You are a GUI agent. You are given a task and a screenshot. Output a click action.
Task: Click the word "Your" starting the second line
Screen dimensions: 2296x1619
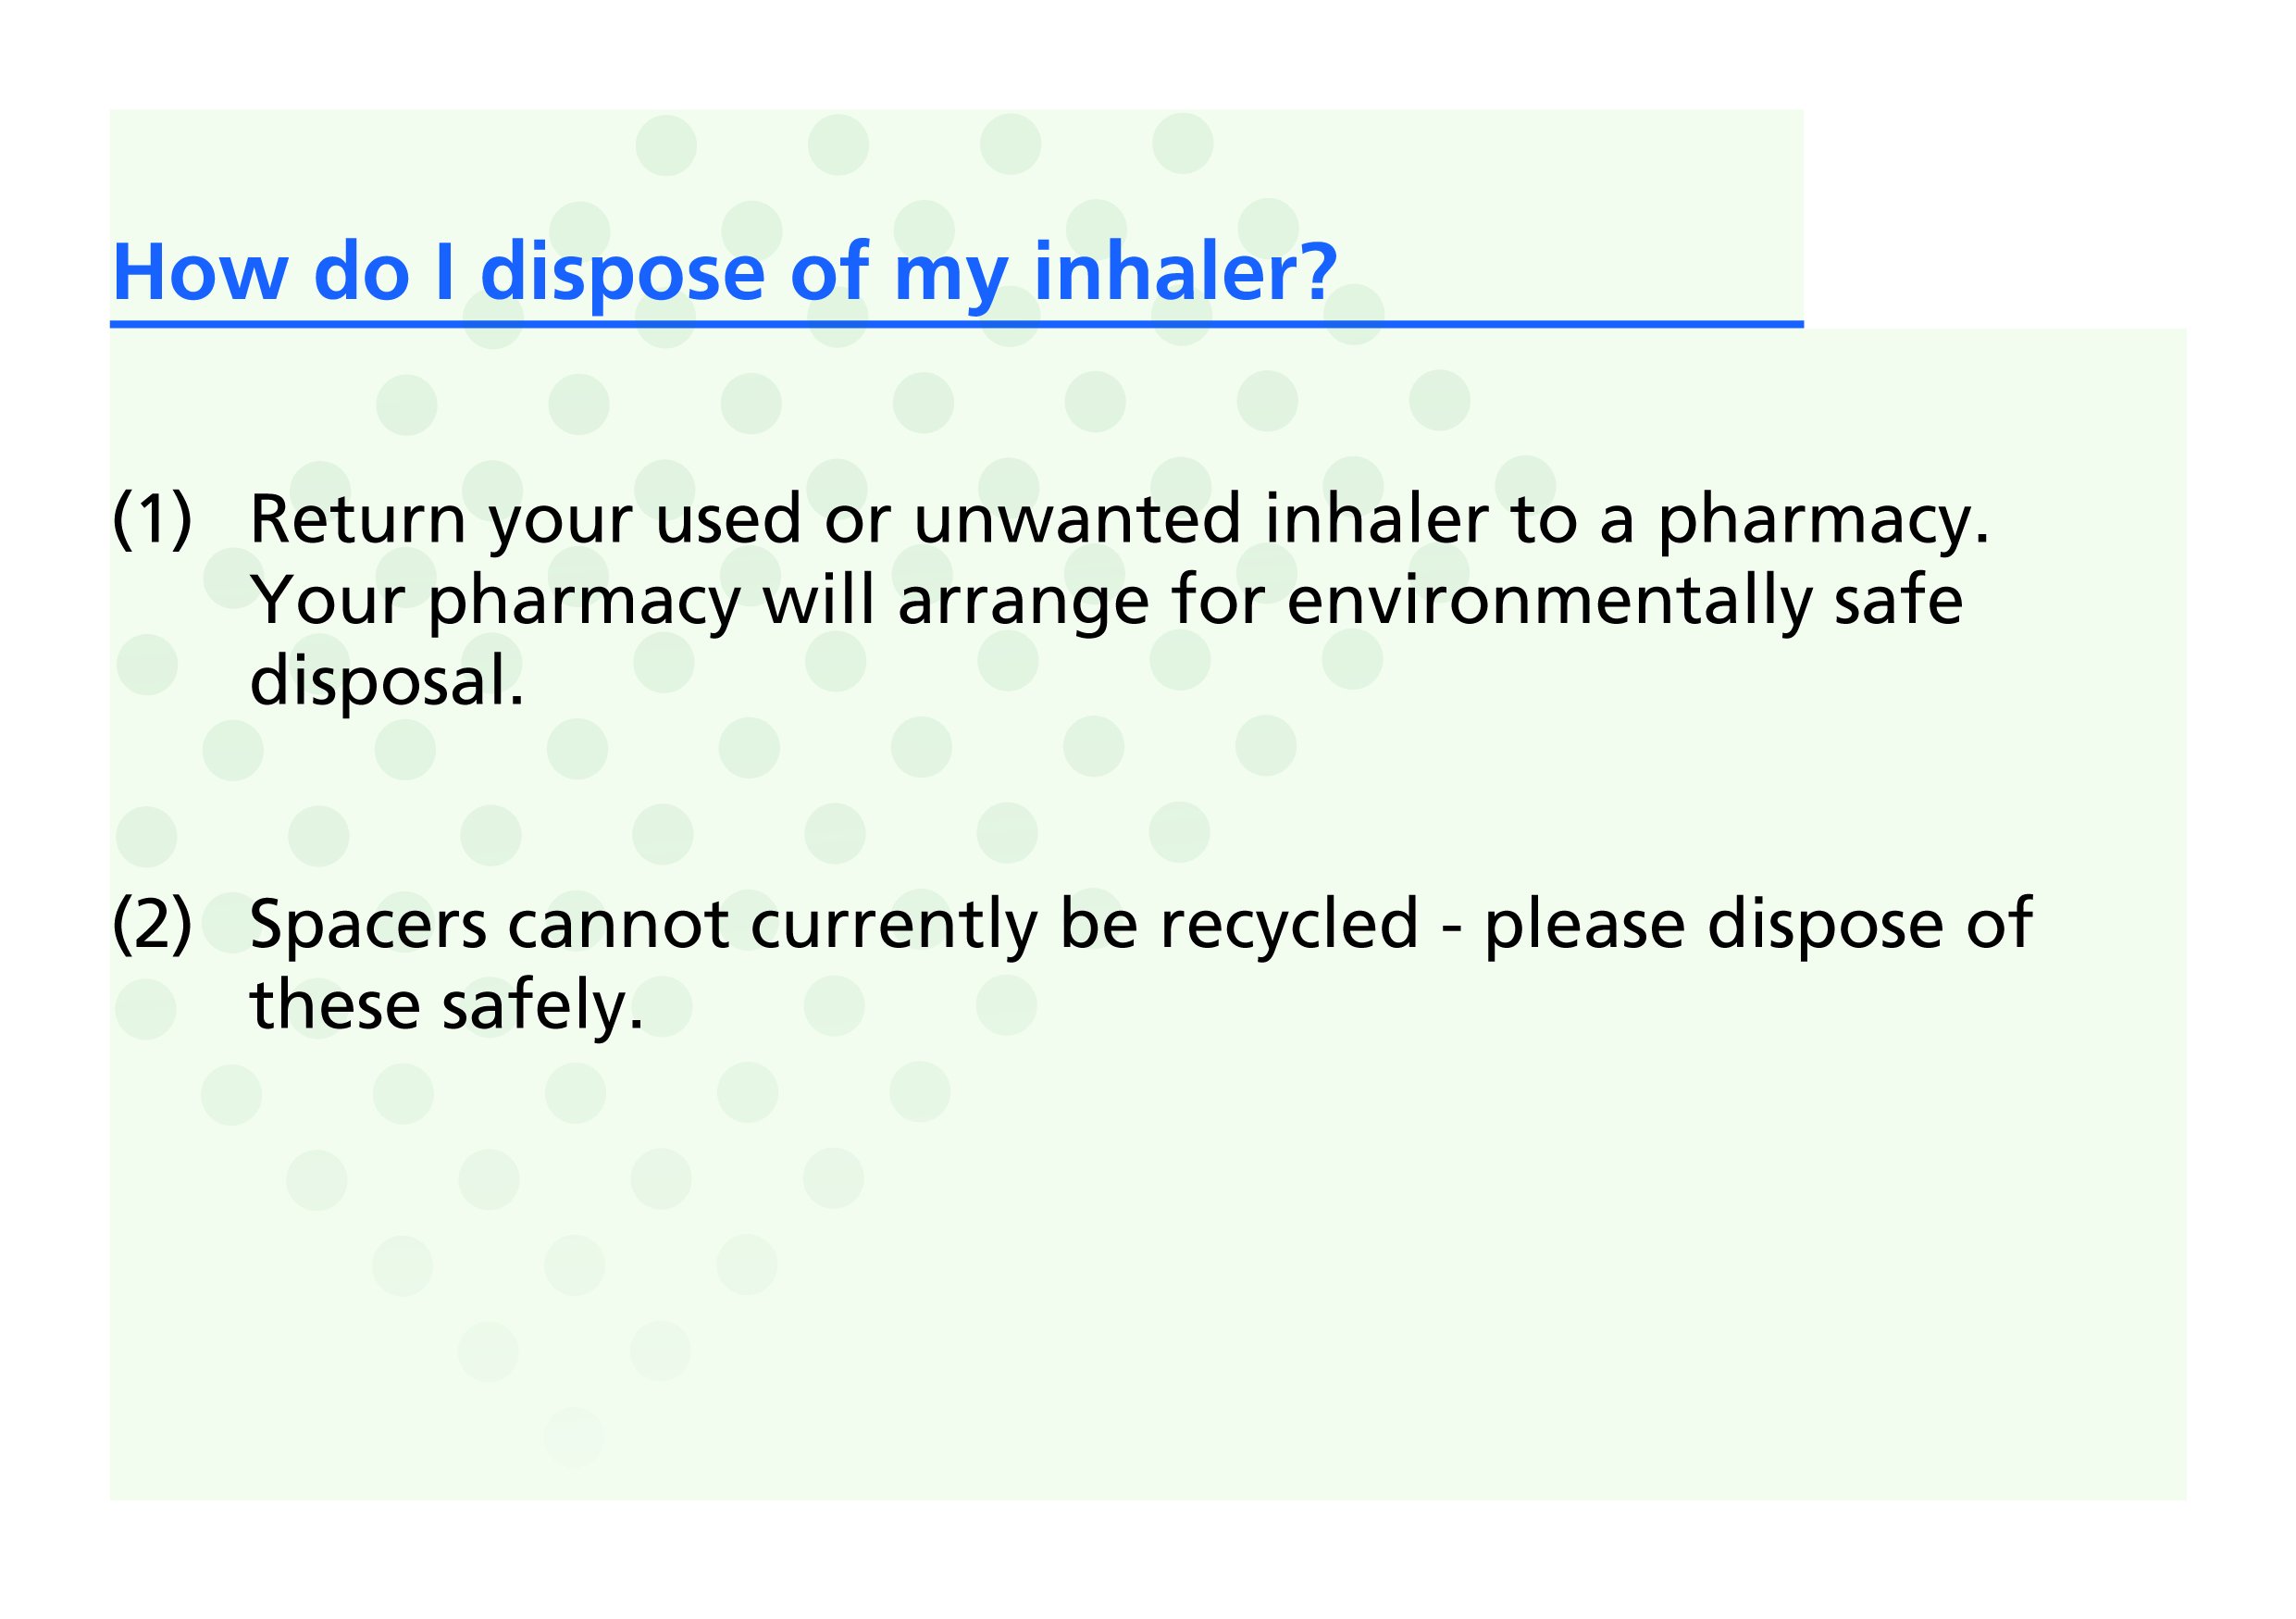tap(327, 602)
